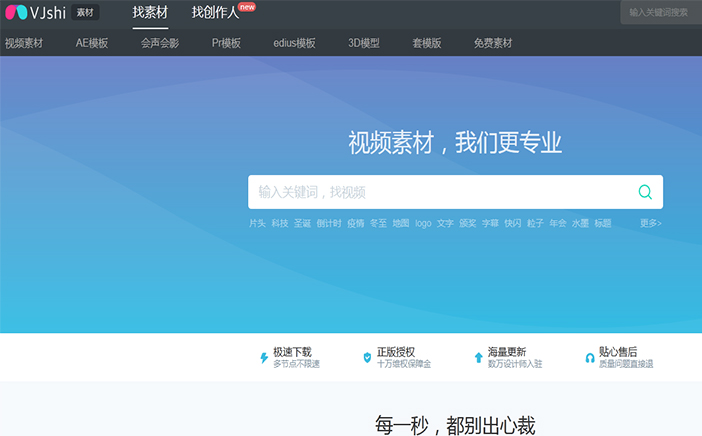Select the 片头 keyword tag
This screenshot has height=436, width=702.
pos(257,223)
